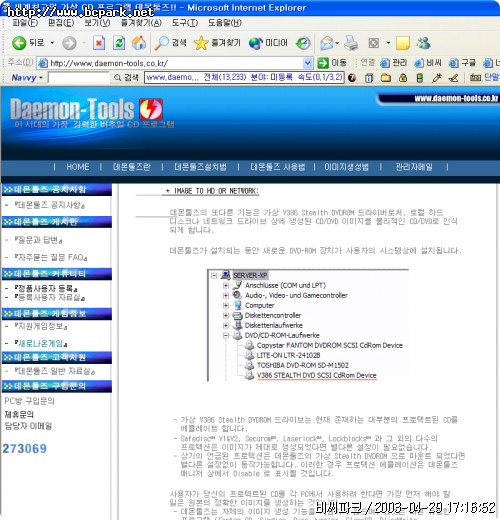Open Search (검색) magnifier in toolbar

(170, 43)
